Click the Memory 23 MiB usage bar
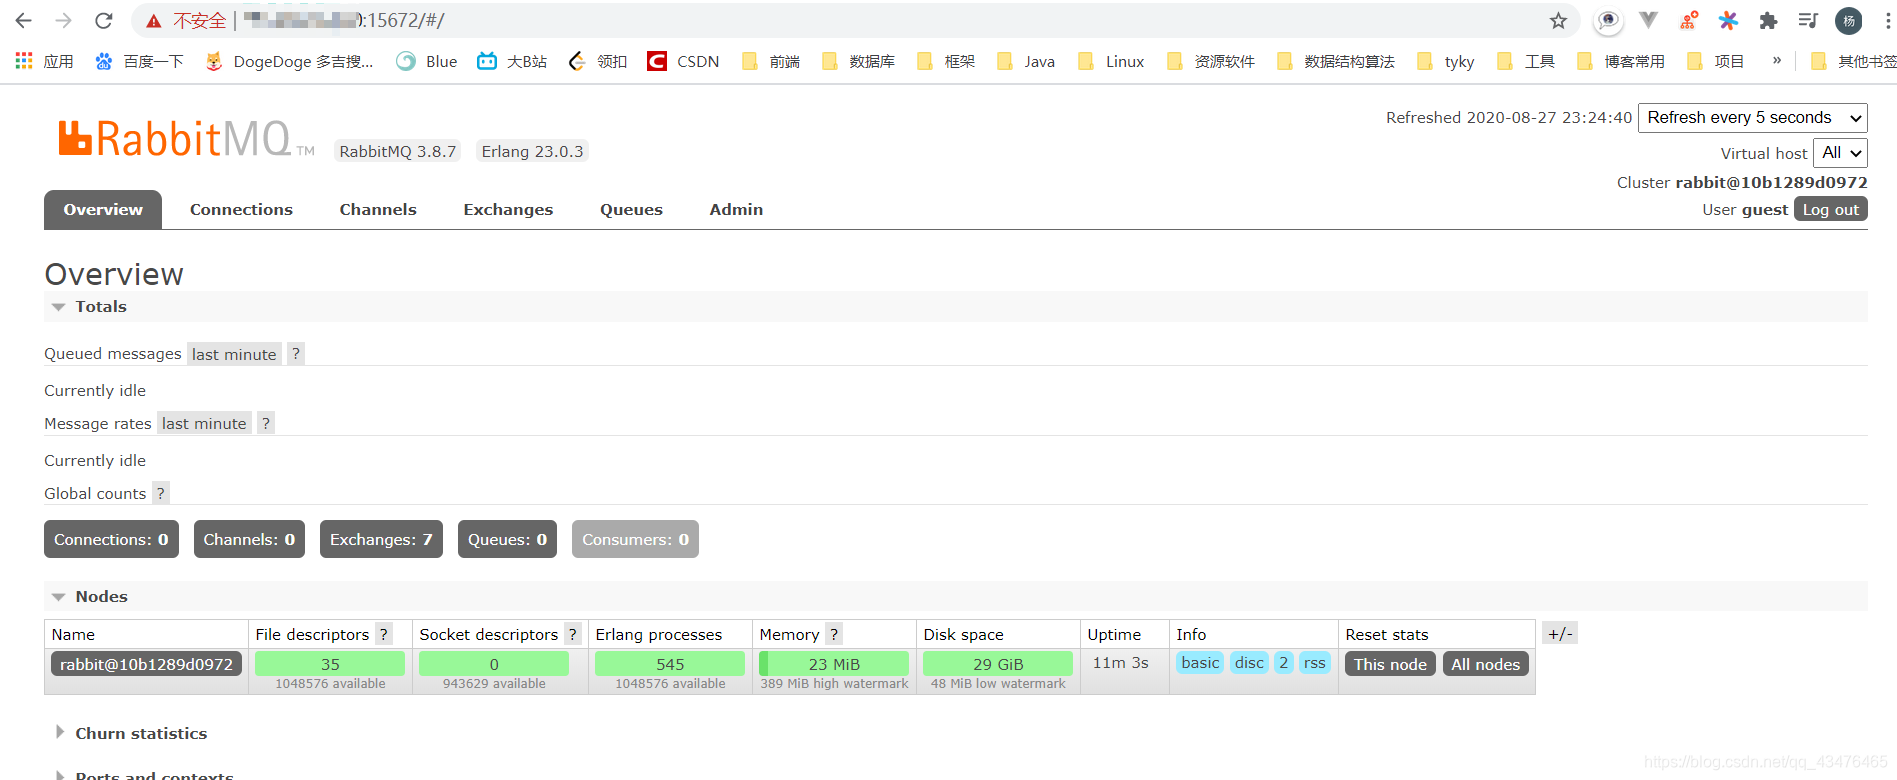The image size is (1897, 780). 834,664
